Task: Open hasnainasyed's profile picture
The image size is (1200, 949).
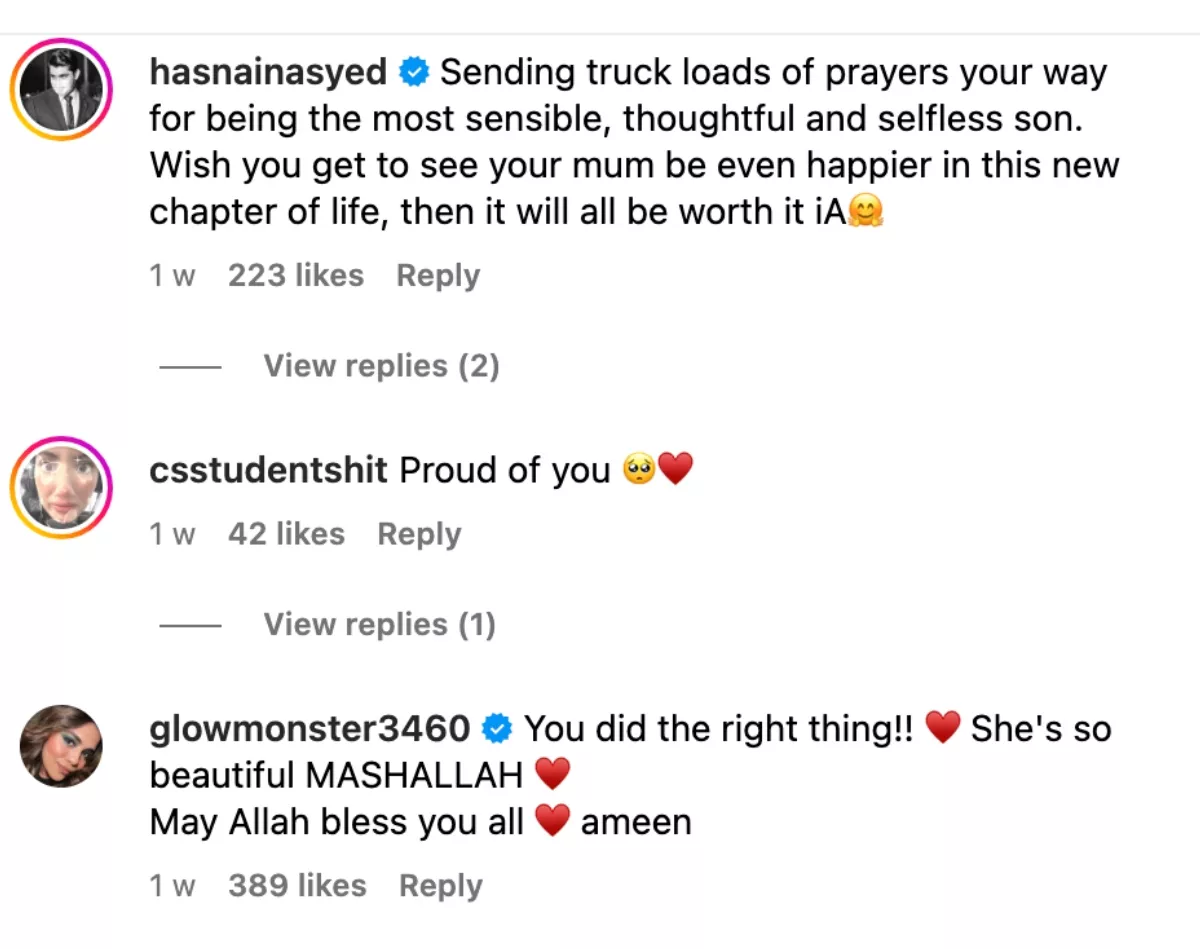Action: (61, 90)
